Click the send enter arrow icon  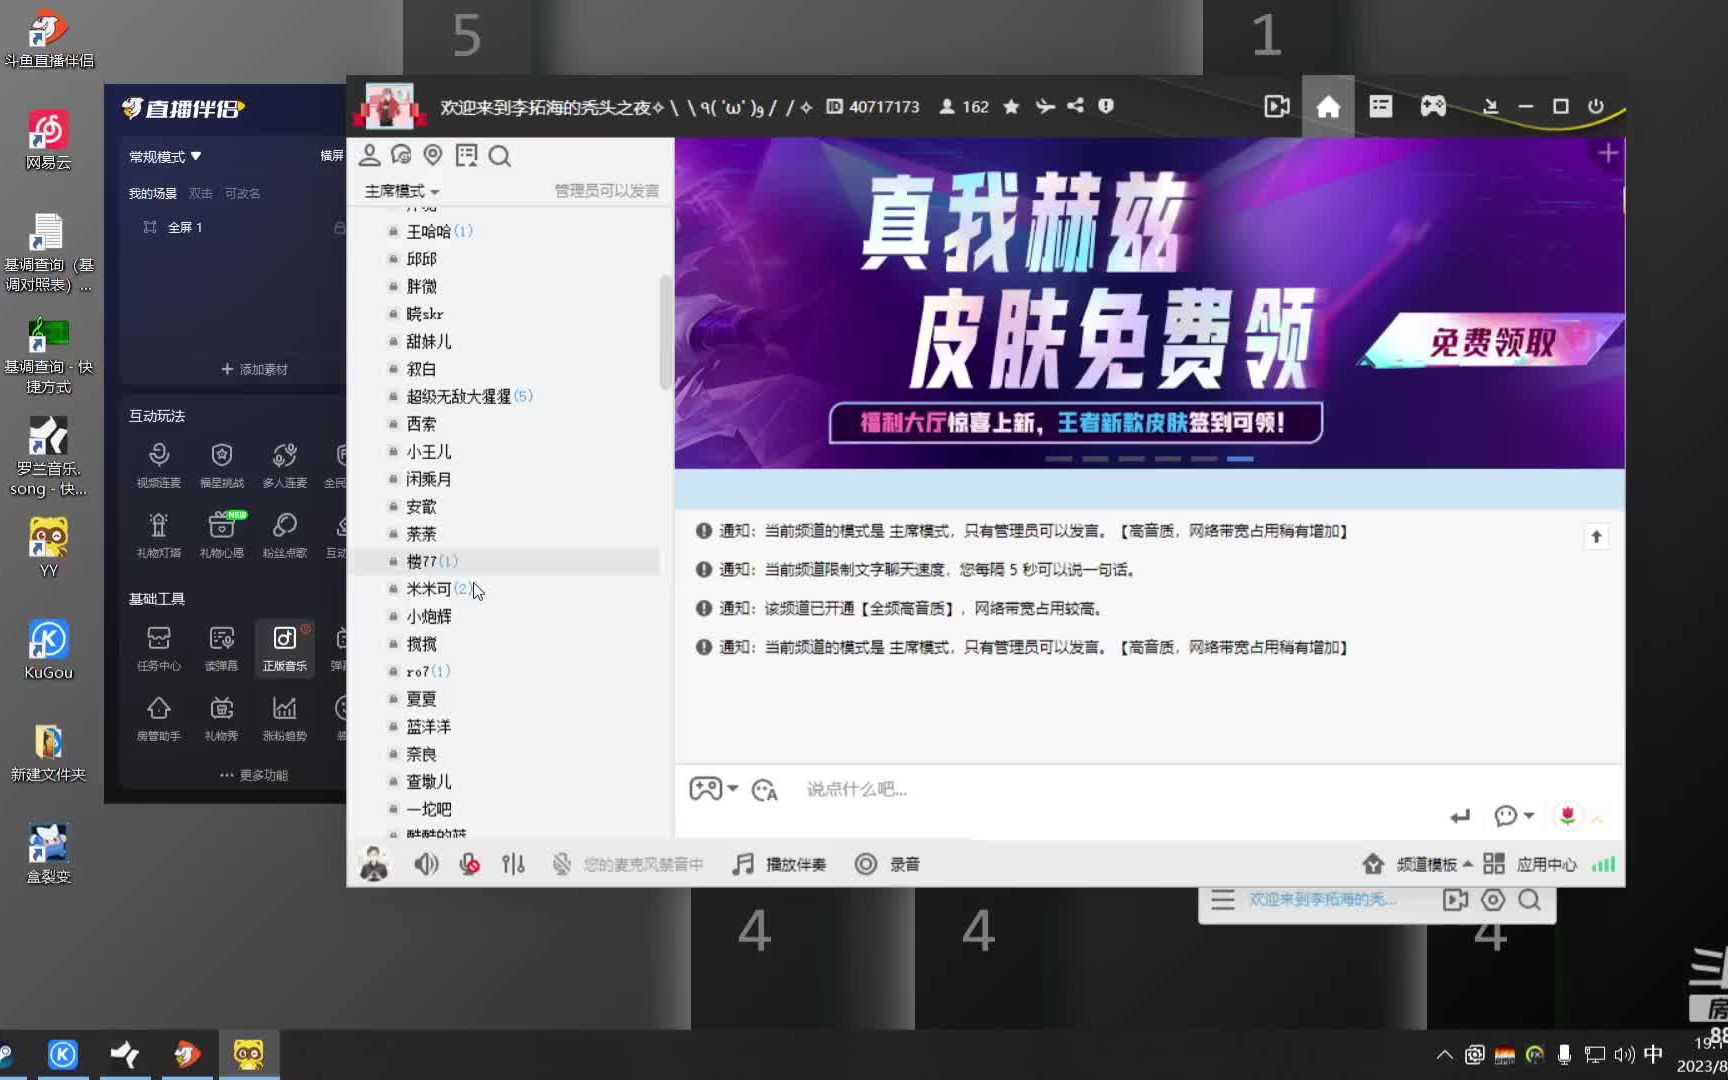1460,816
